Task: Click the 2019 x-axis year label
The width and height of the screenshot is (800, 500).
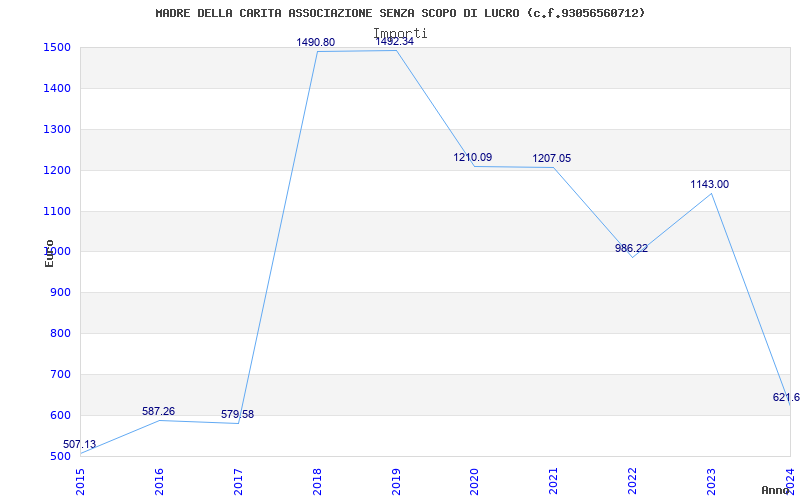Action: (x=396, y=482)
